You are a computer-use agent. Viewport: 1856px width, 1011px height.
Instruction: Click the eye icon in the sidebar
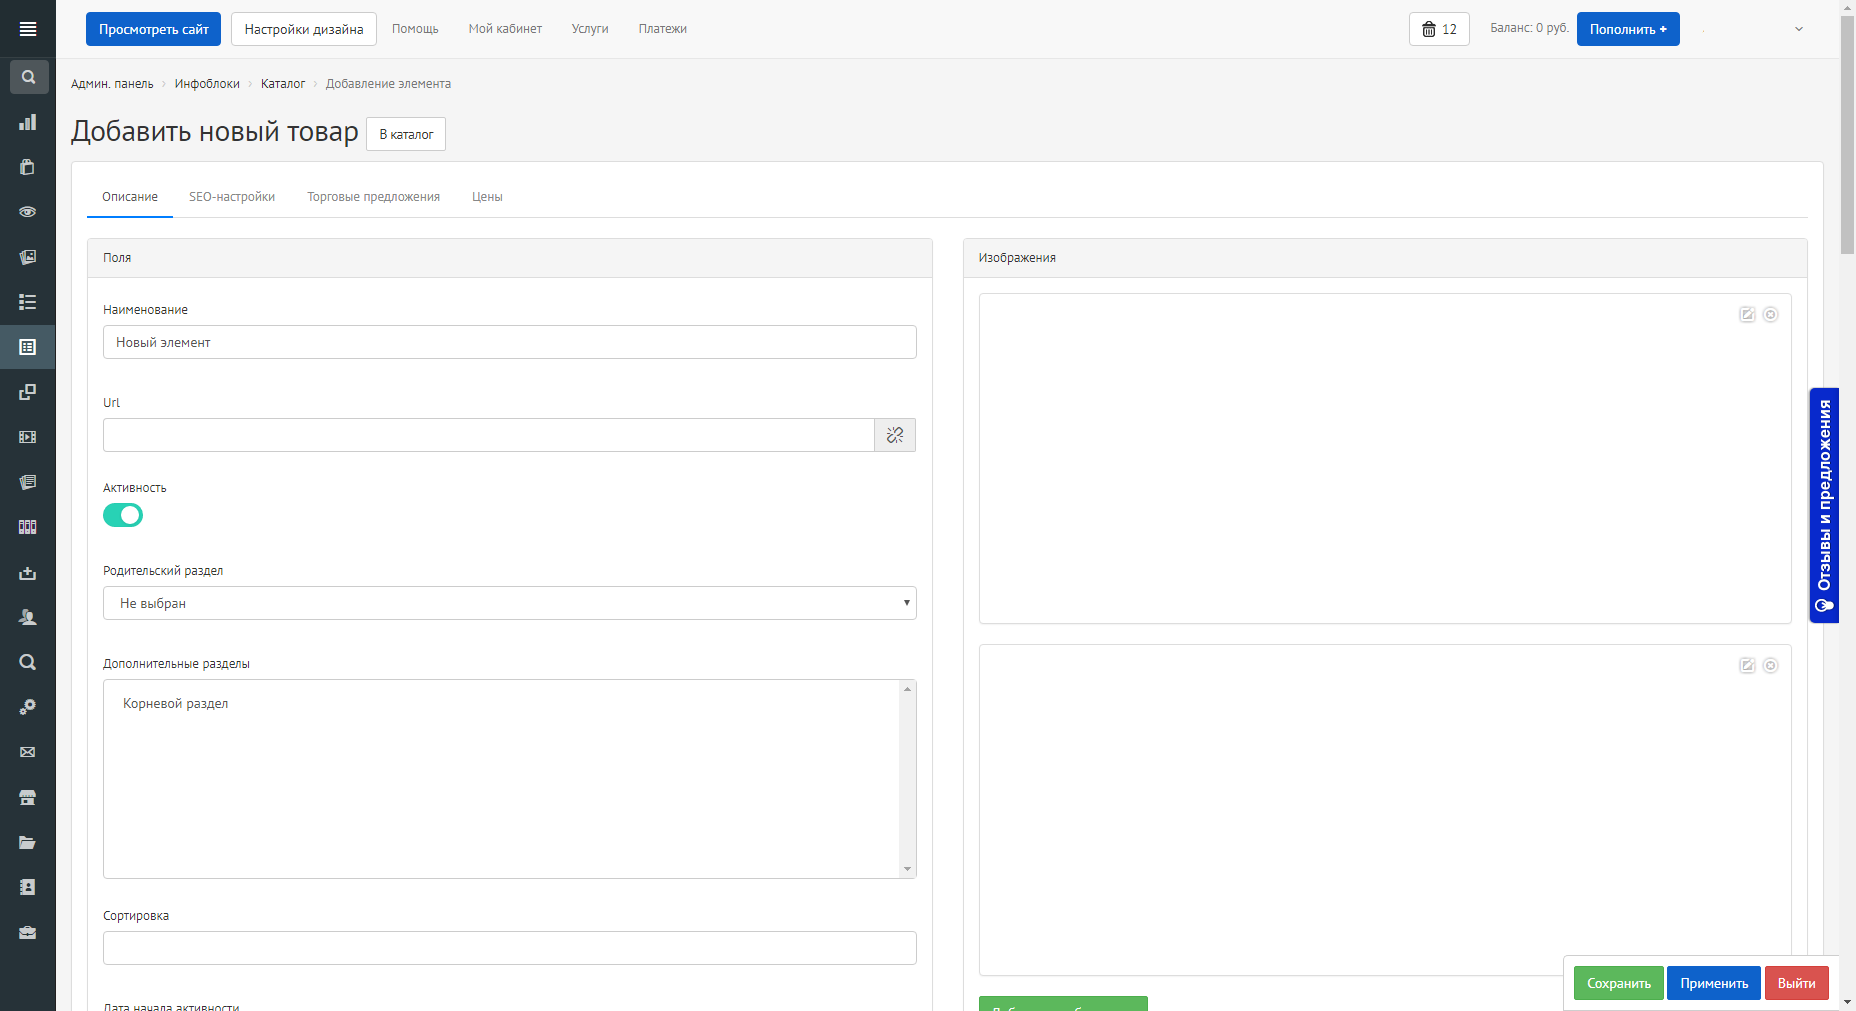(28, 212)
